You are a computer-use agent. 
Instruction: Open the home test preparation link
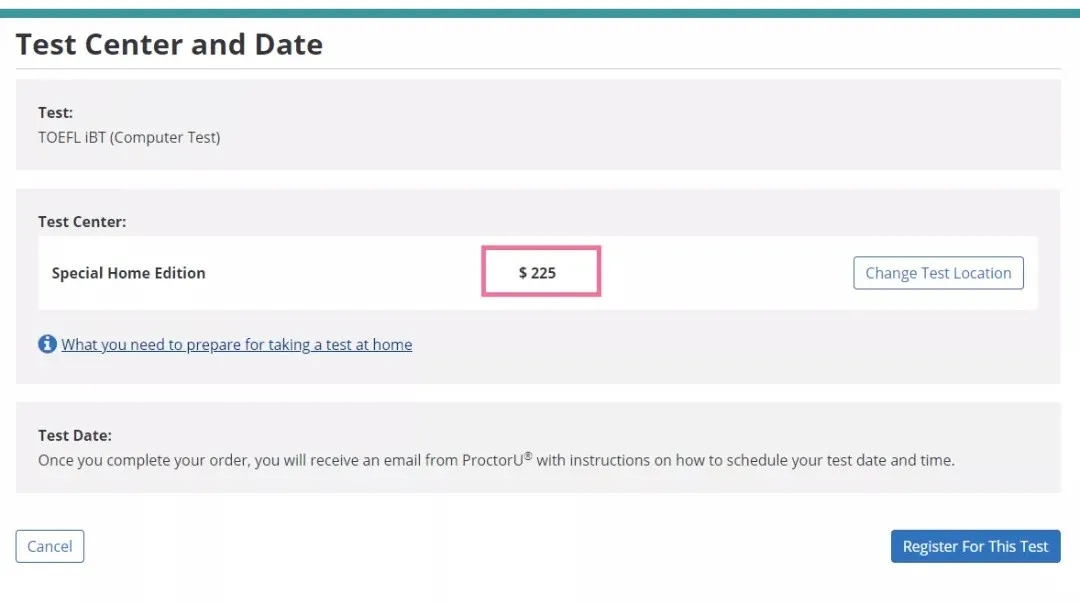click(x=236, y=345)
